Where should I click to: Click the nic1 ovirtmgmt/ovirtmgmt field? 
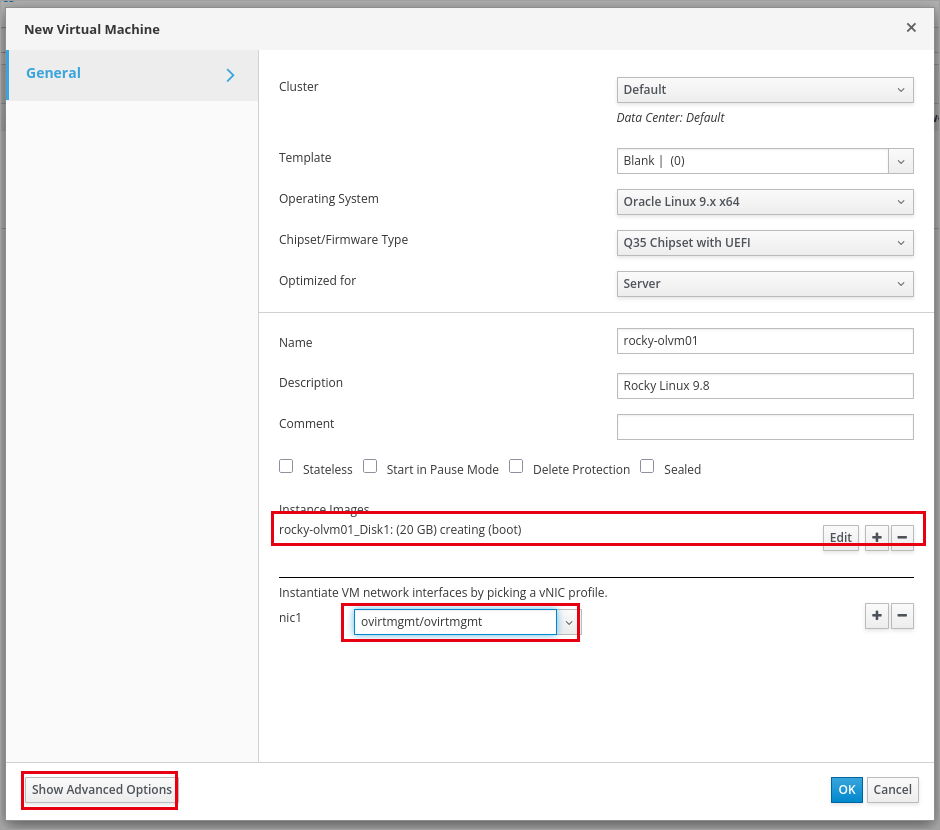click(x=456, y=622)
